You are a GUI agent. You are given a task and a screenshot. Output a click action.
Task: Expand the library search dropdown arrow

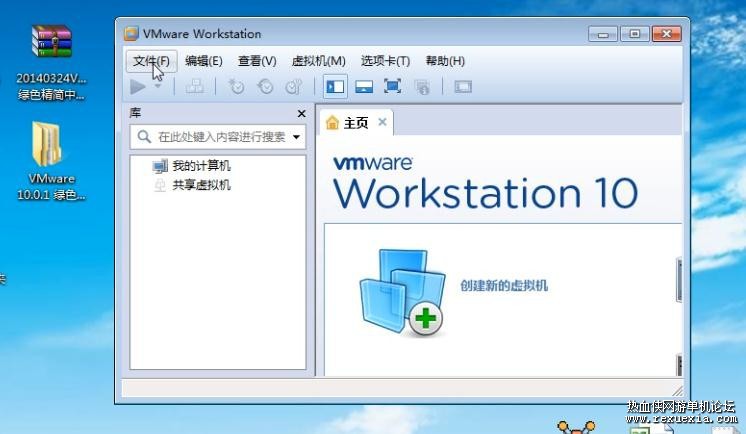pyautogui.click(x=296, y=137)
